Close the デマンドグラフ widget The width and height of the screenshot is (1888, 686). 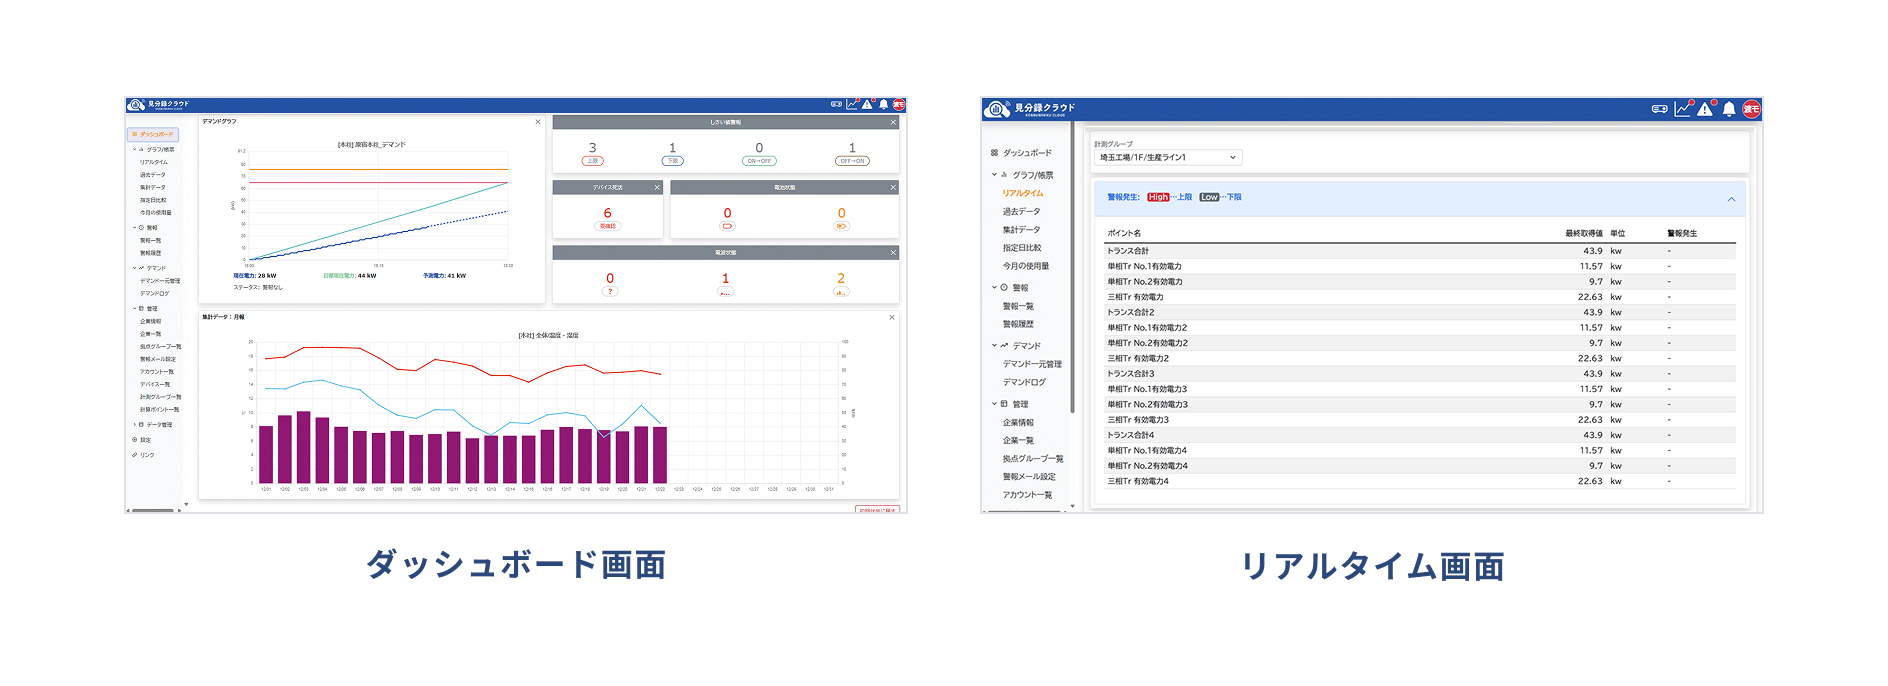pyautogui.click(x=538, y=122)
